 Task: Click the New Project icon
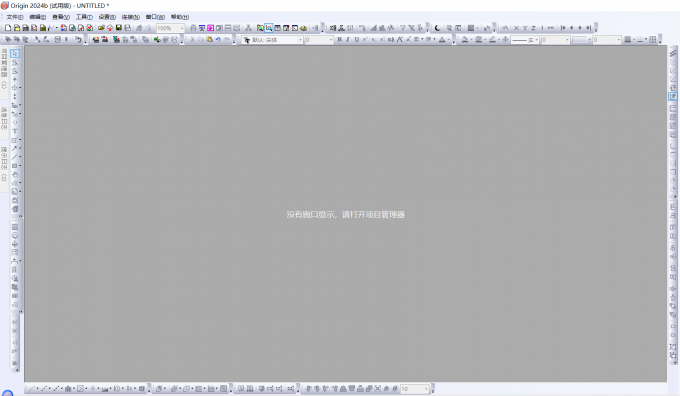(8, 28)
